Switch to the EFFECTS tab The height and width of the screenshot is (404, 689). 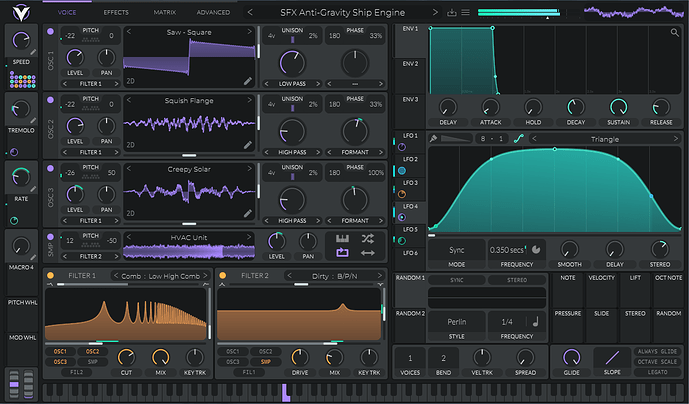pos(116,12)
